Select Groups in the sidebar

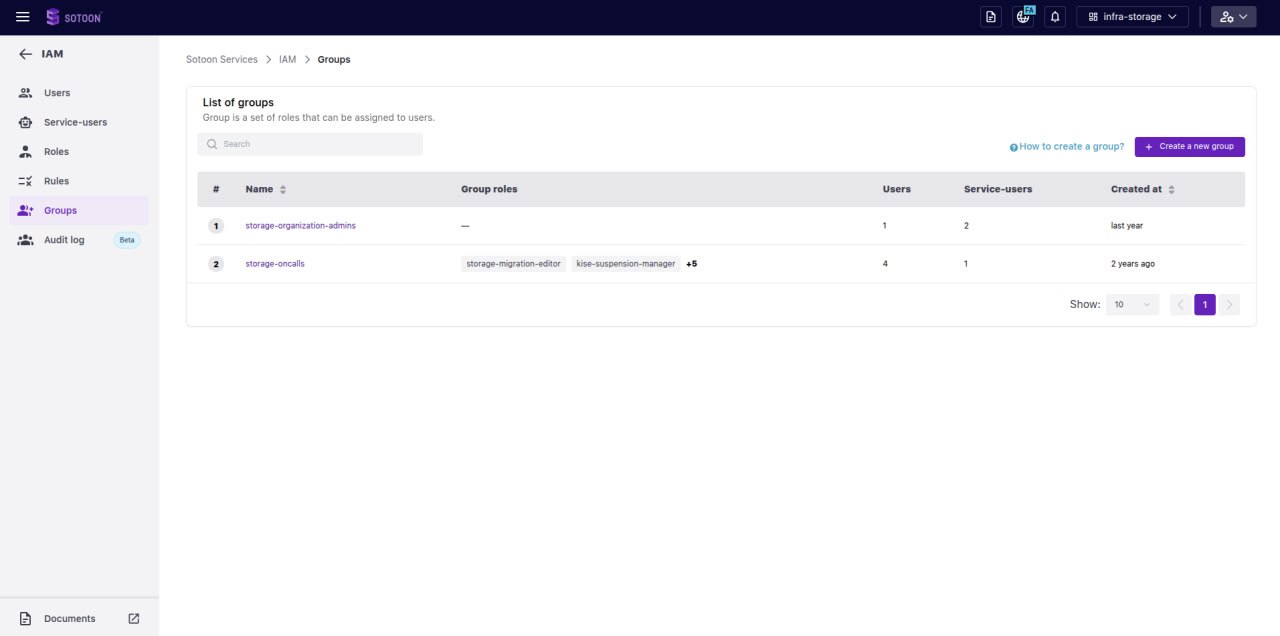click(79, 211)
